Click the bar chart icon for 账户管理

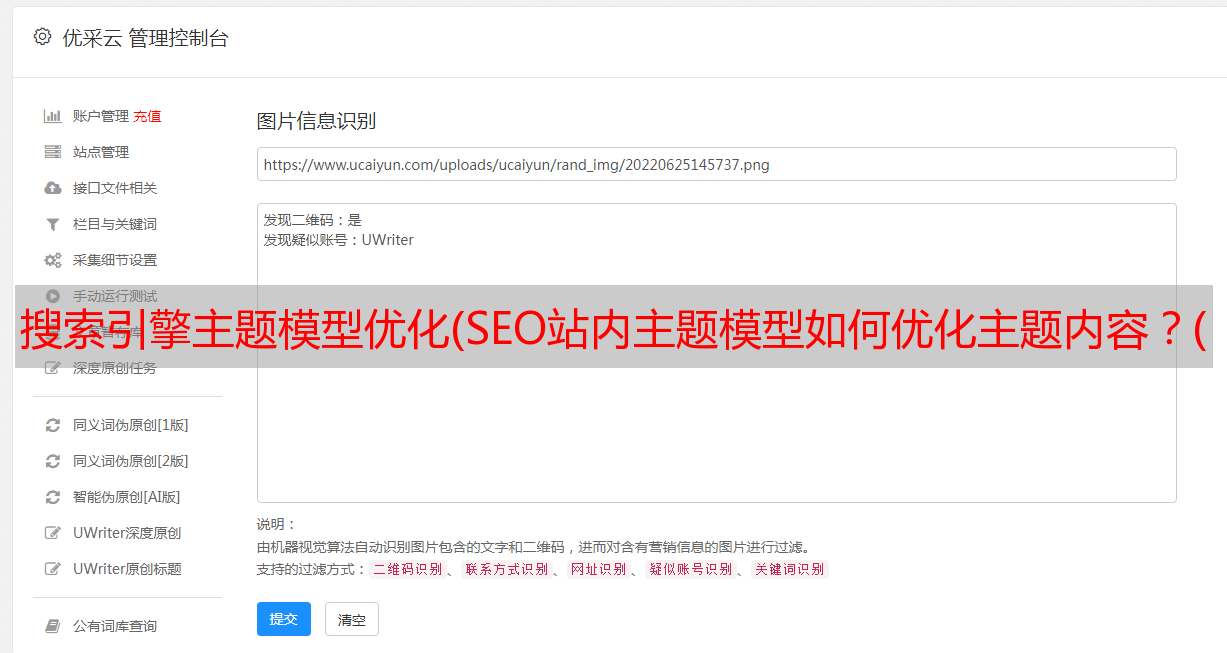53,116
